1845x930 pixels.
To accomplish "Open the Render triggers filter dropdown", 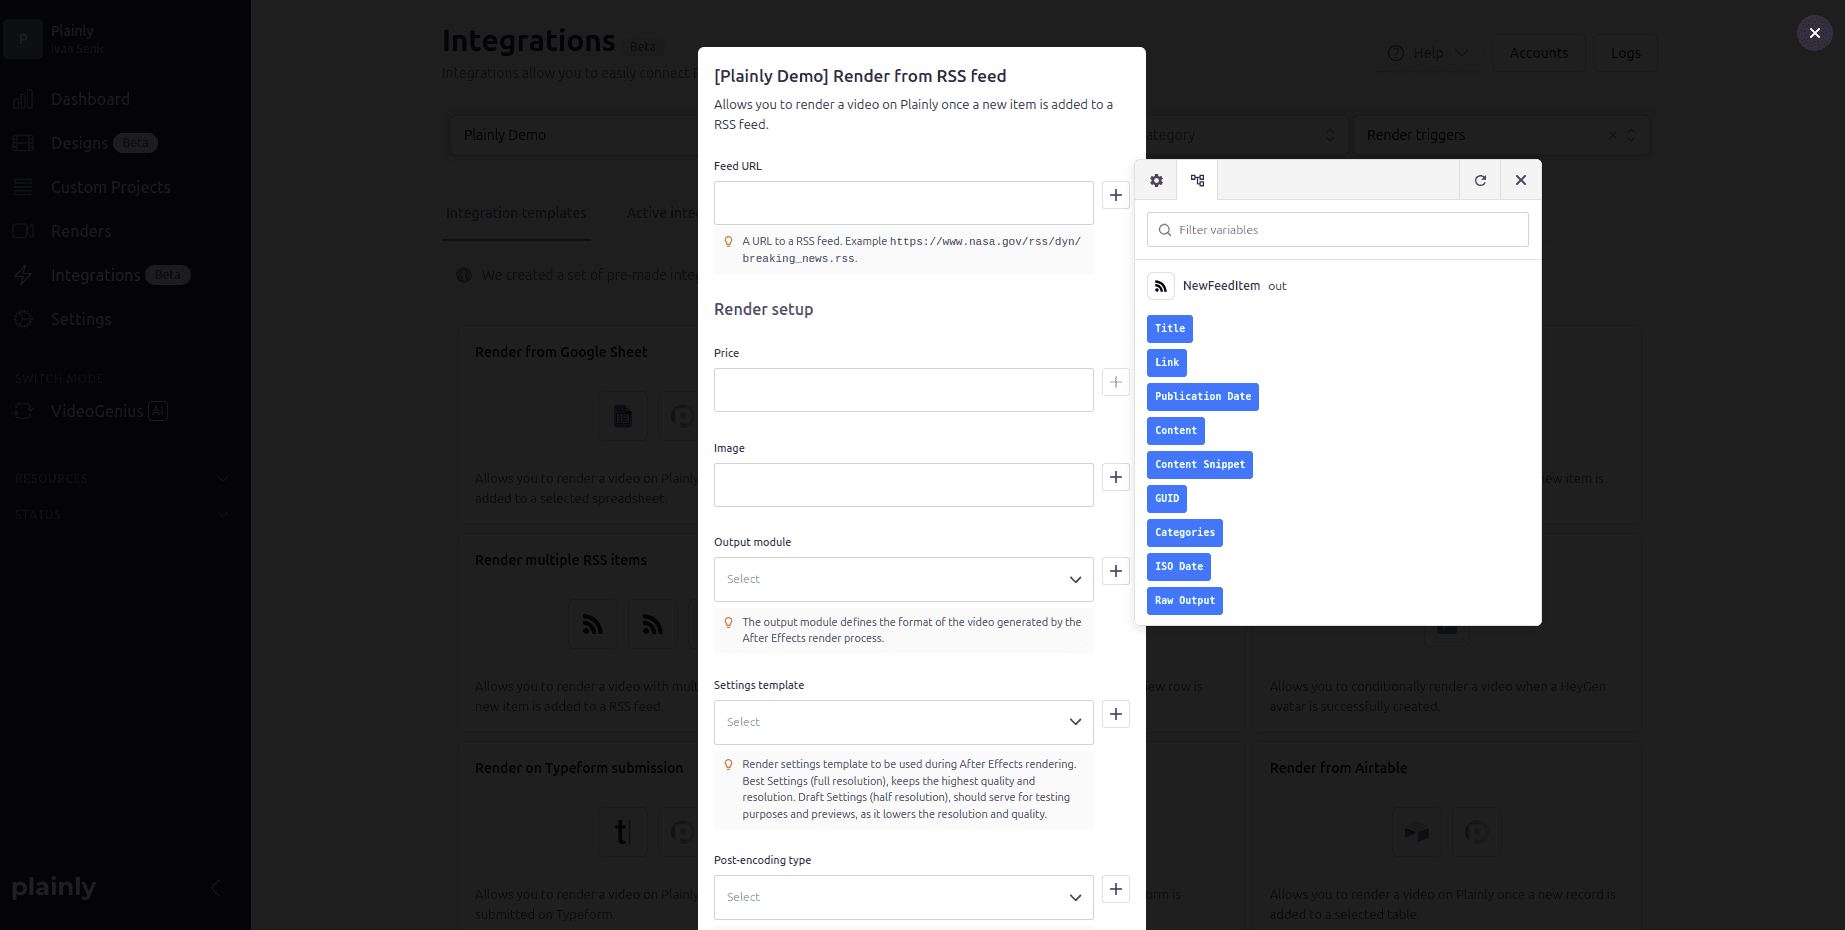I will 1500,135.
